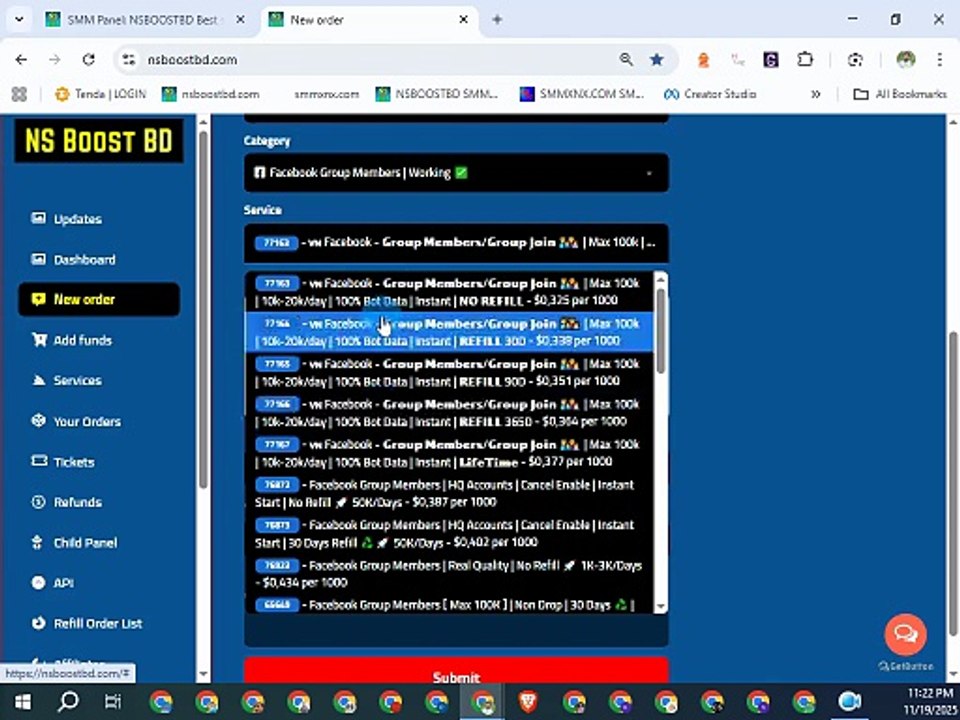
Task: Open the browser Extensions puzzle icon
Action: 805,59
